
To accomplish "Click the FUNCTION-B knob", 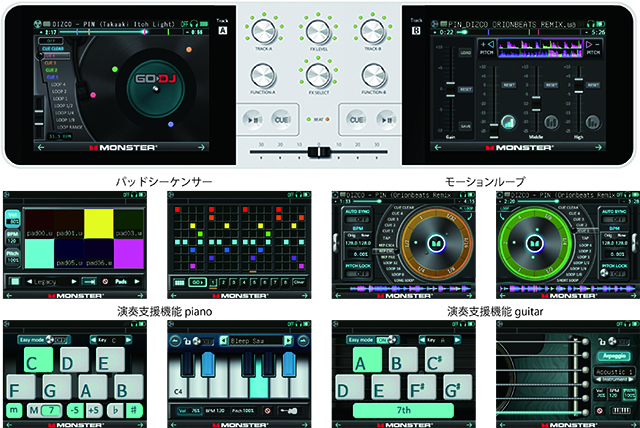I will pos(373,75).
